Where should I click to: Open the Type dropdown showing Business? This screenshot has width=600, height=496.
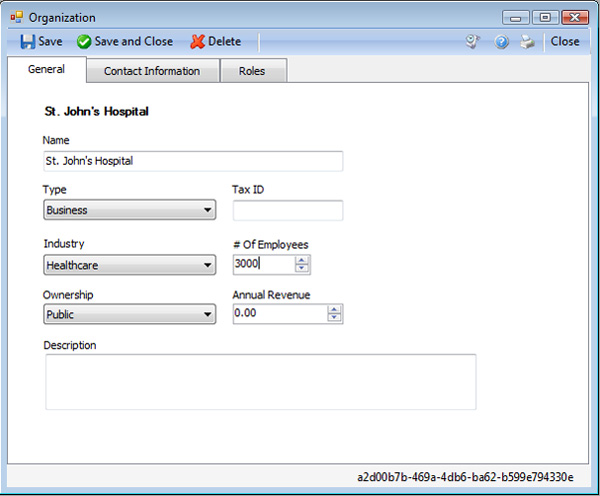tap(130, 210)
